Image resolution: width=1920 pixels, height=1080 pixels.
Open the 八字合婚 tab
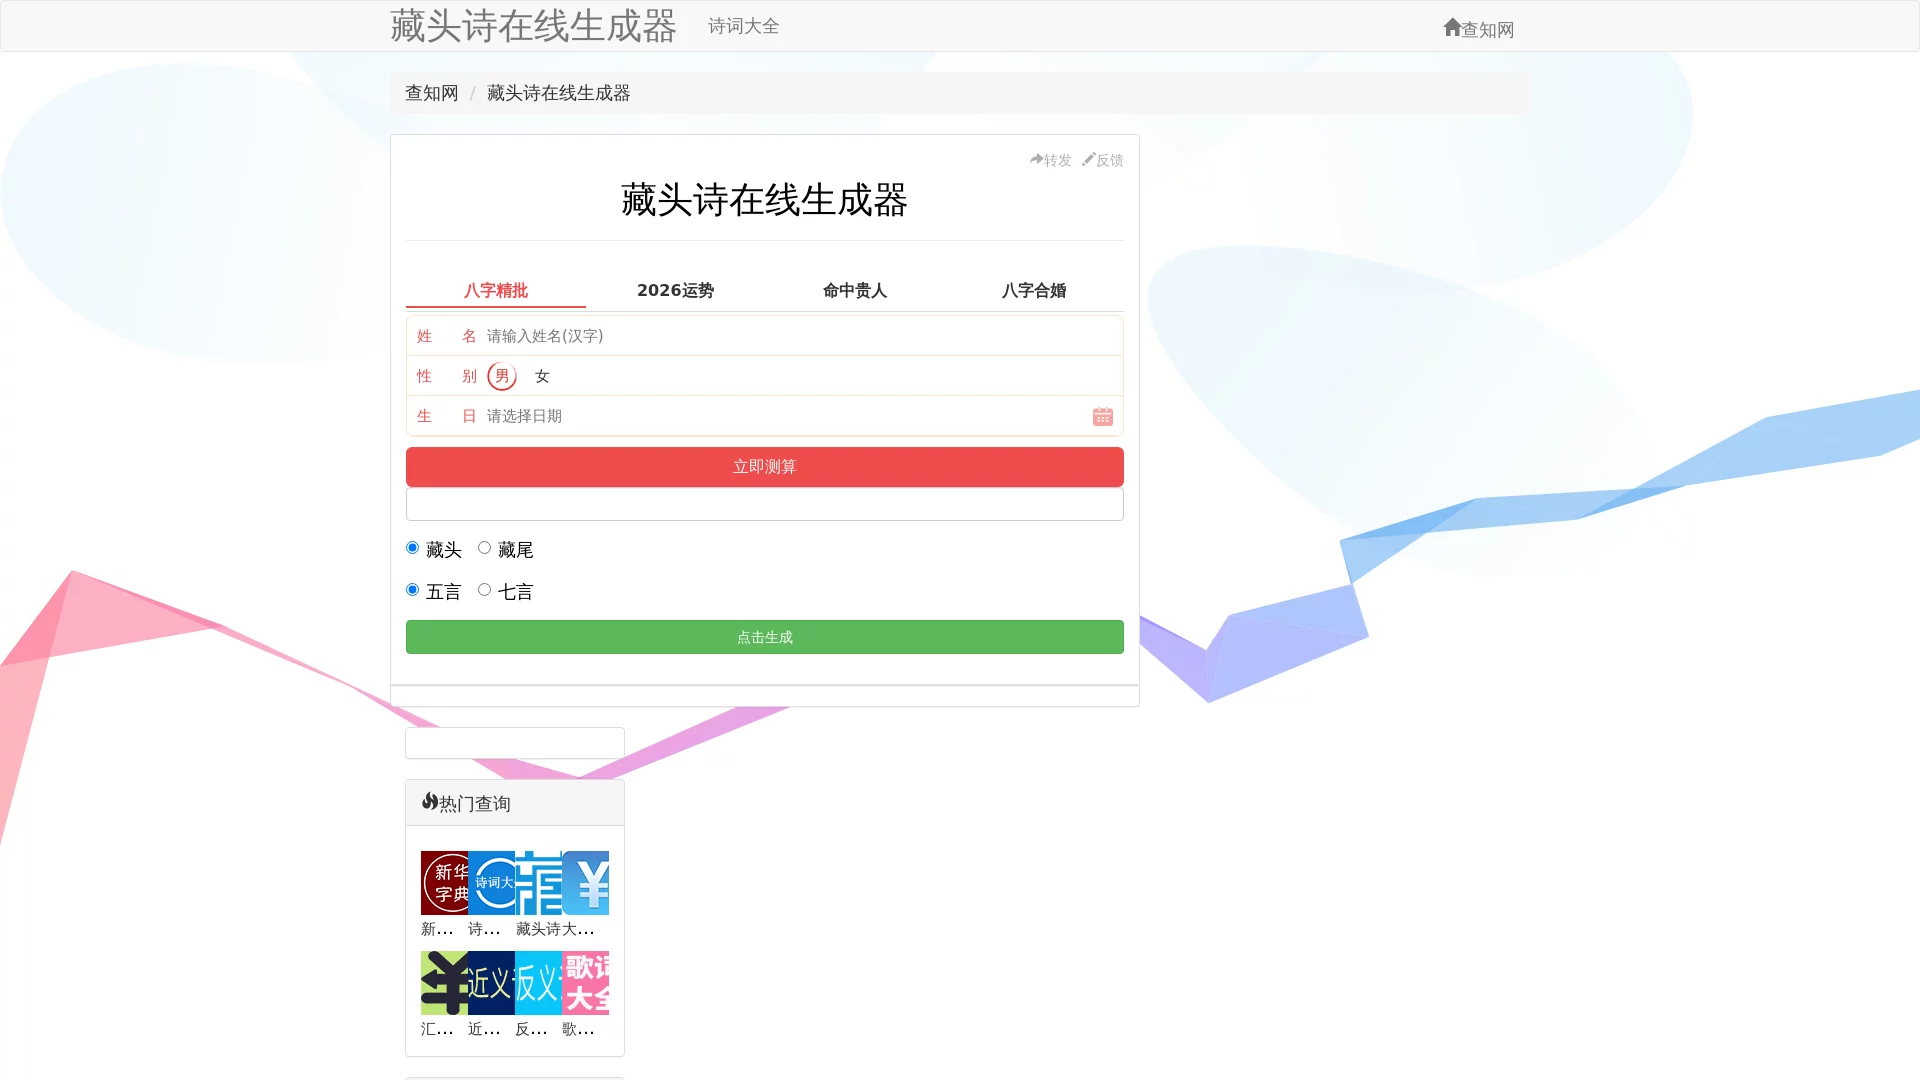(x=1034, y=290)
